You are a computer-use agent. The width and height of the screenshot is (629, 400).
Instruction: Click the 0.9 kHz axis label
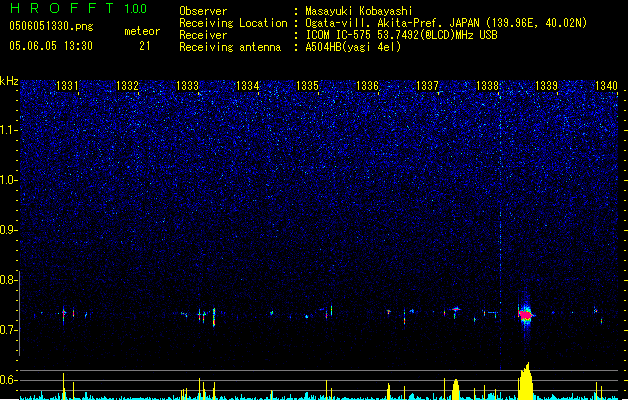point(9,230)
